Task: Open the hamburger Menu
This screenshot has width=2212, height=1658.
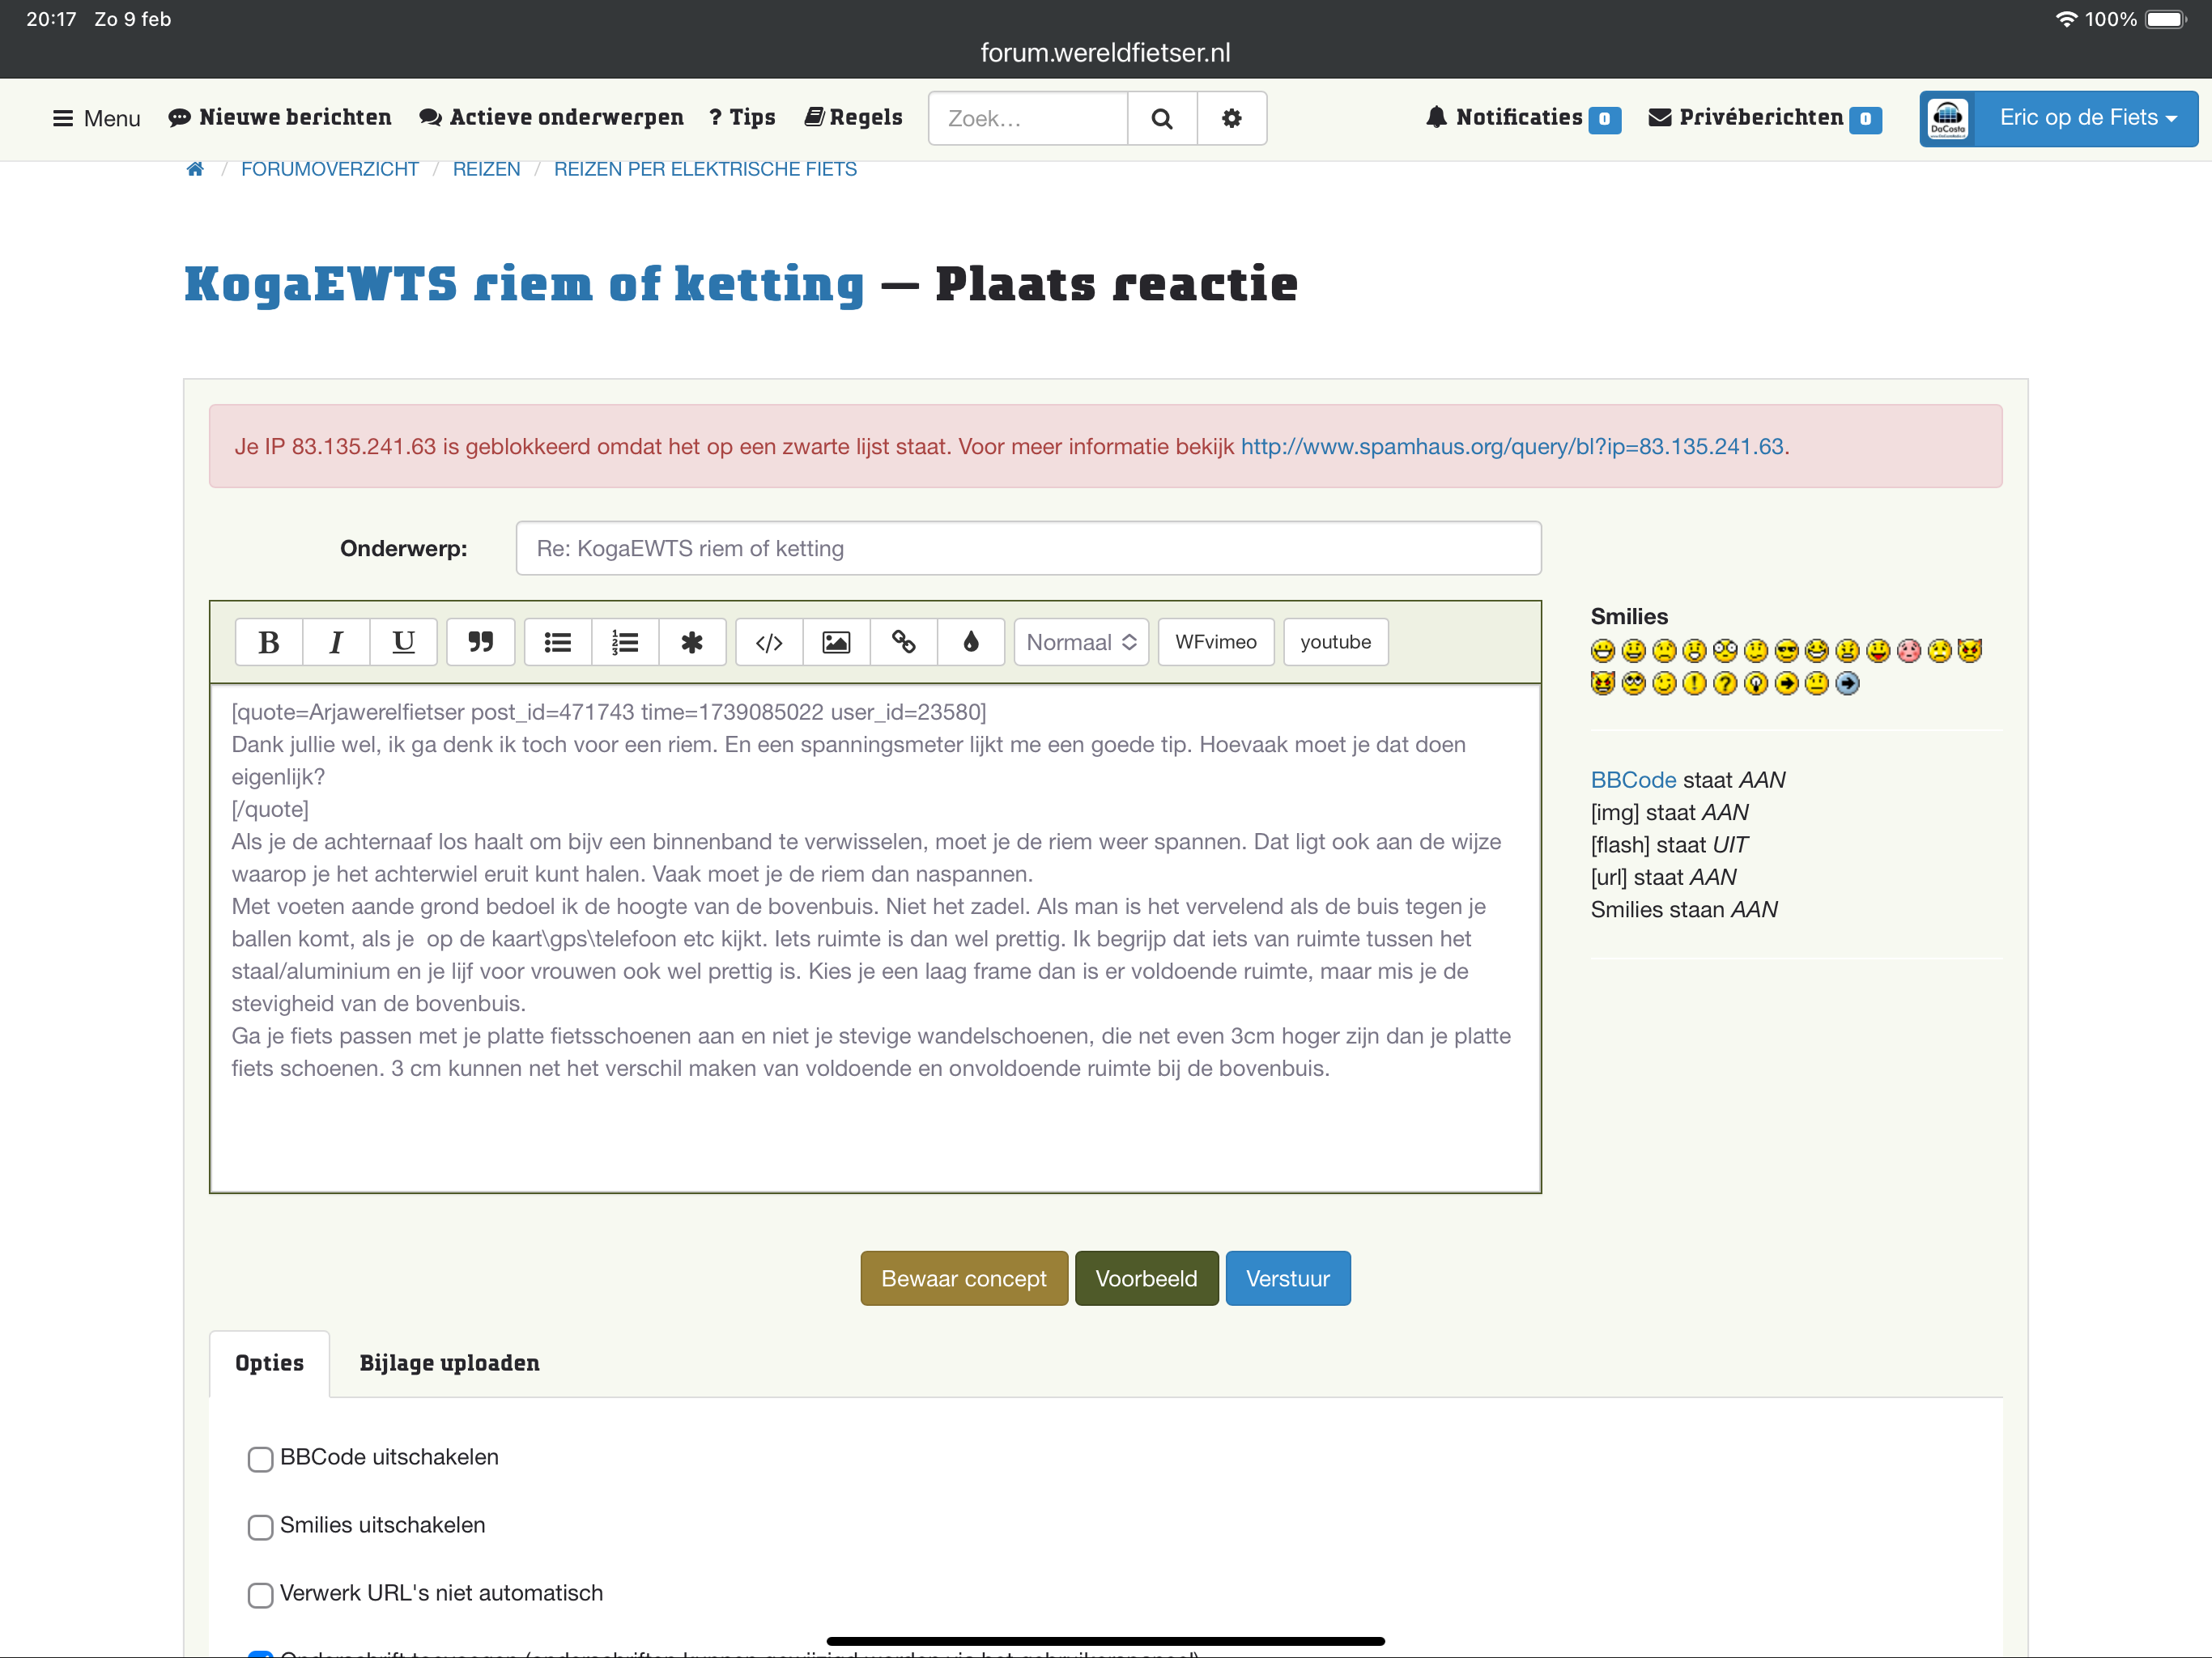Action: (x=96, y=118)
